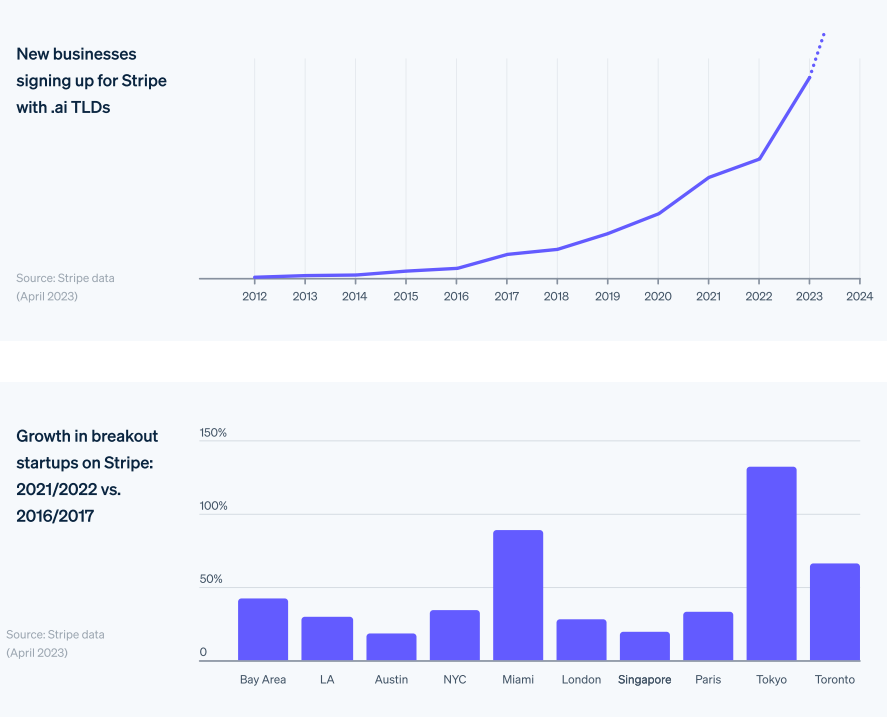Select the 2020 label below the line chart
Viewport: 887px width, 717px height.
tap(658, 296)
